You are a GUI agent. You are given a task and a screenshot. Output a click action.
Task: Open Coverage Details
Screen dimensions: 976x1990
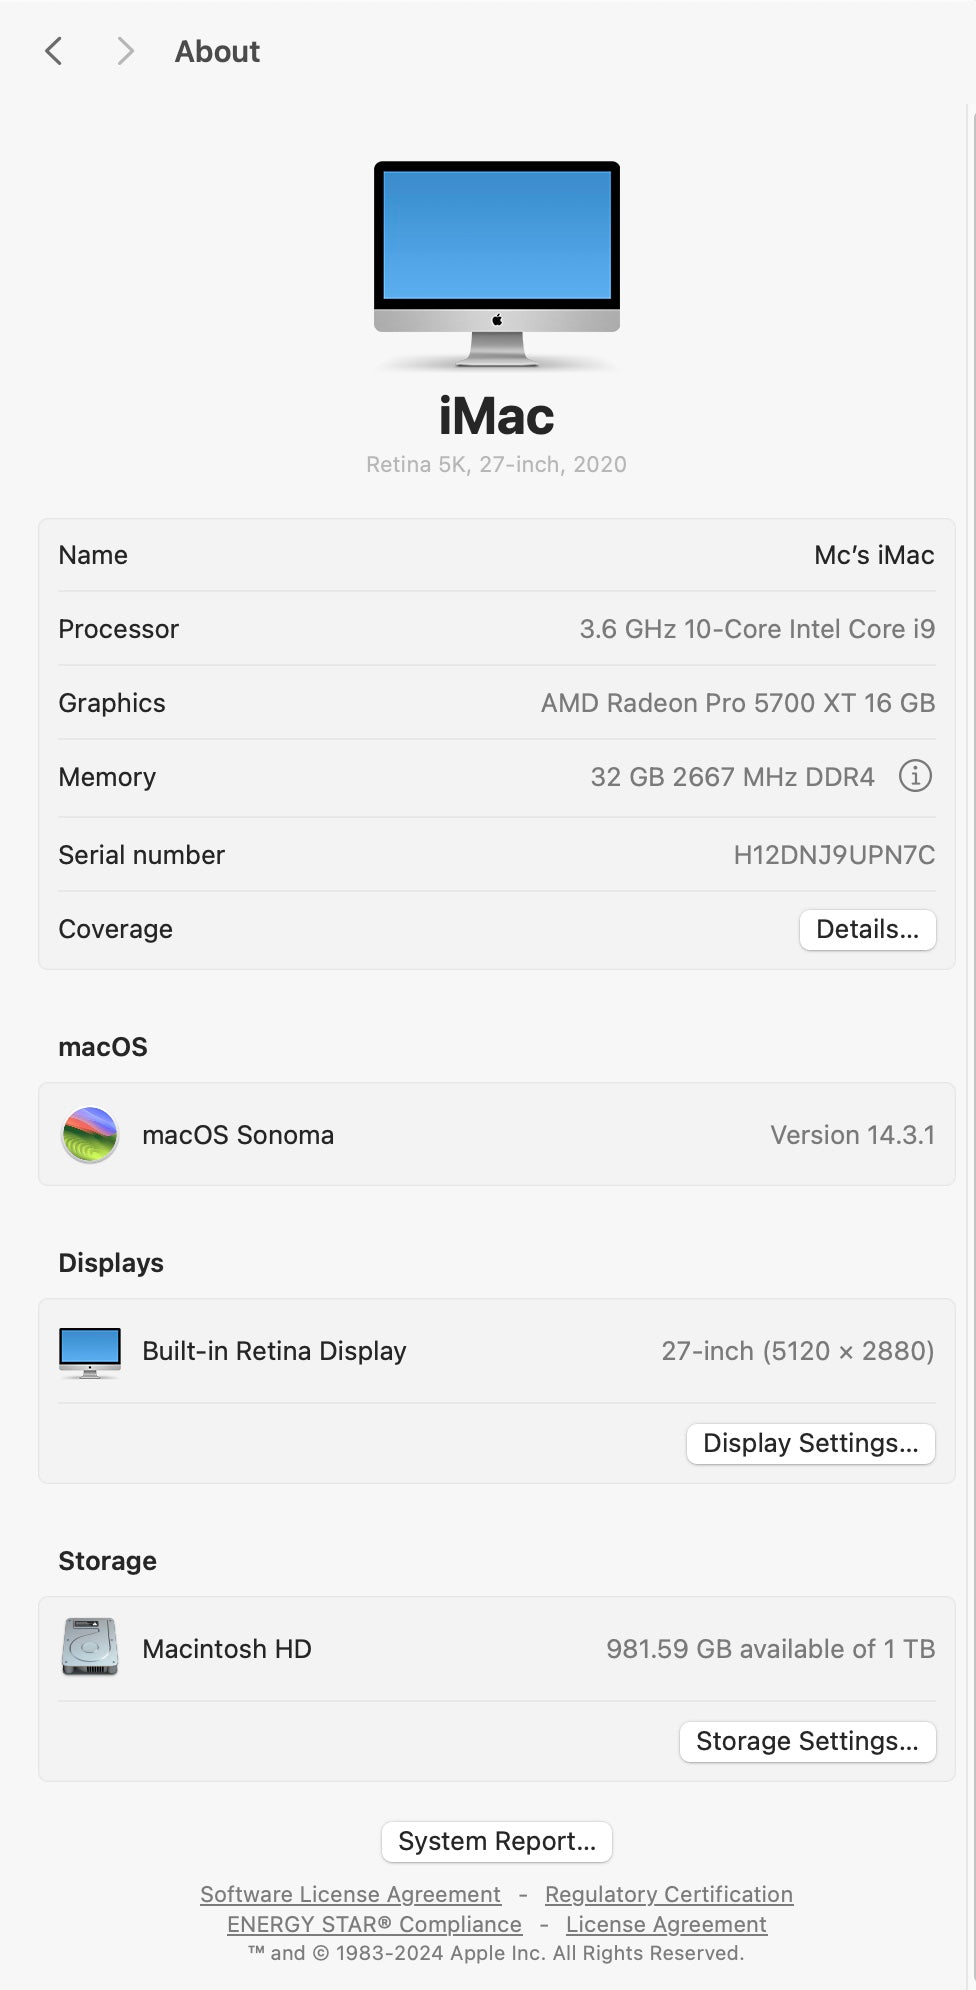click(867, 929)
